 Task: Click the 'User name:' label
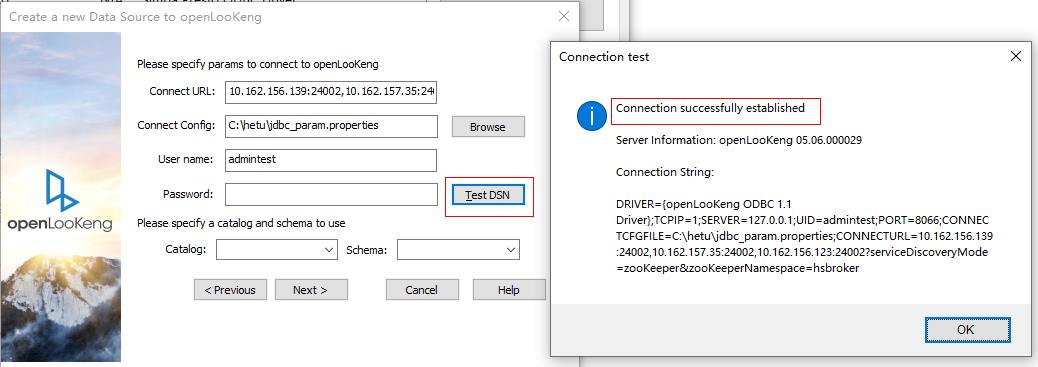click(x=185, y=160)
